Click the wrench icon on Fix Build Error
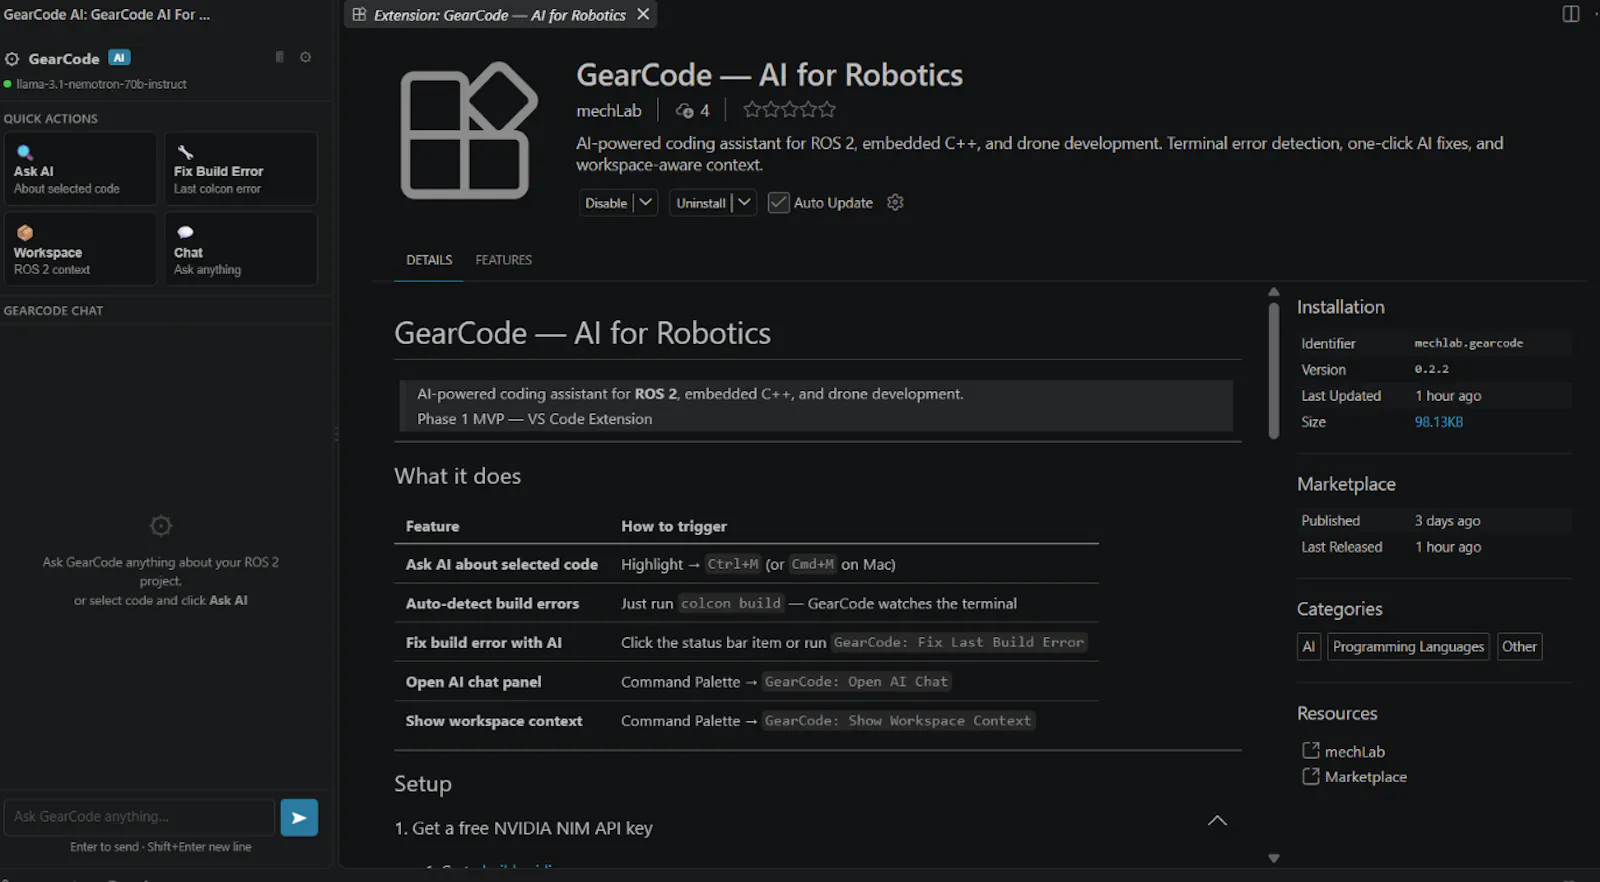Viewport: 1600px width, 882px height. pyautogui.click(x=185, y=152)
